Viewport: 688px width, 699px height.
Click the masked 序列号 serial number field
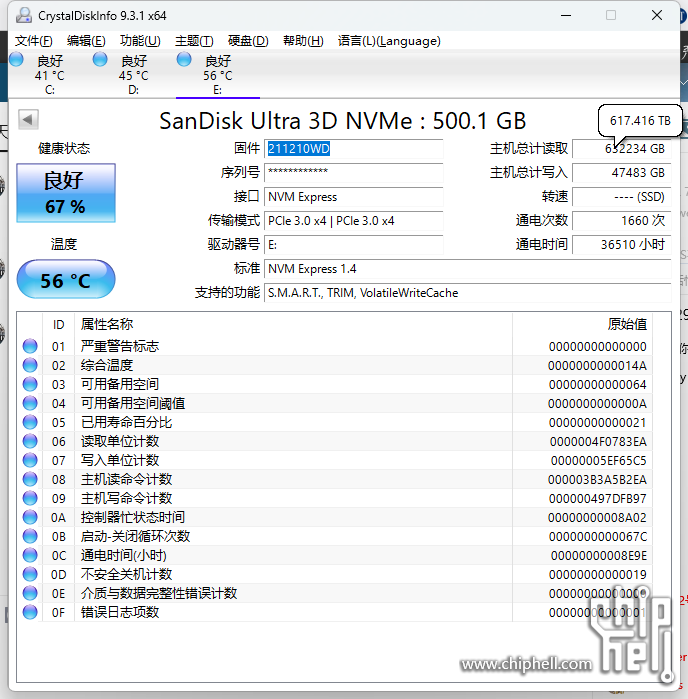(354, 173)
